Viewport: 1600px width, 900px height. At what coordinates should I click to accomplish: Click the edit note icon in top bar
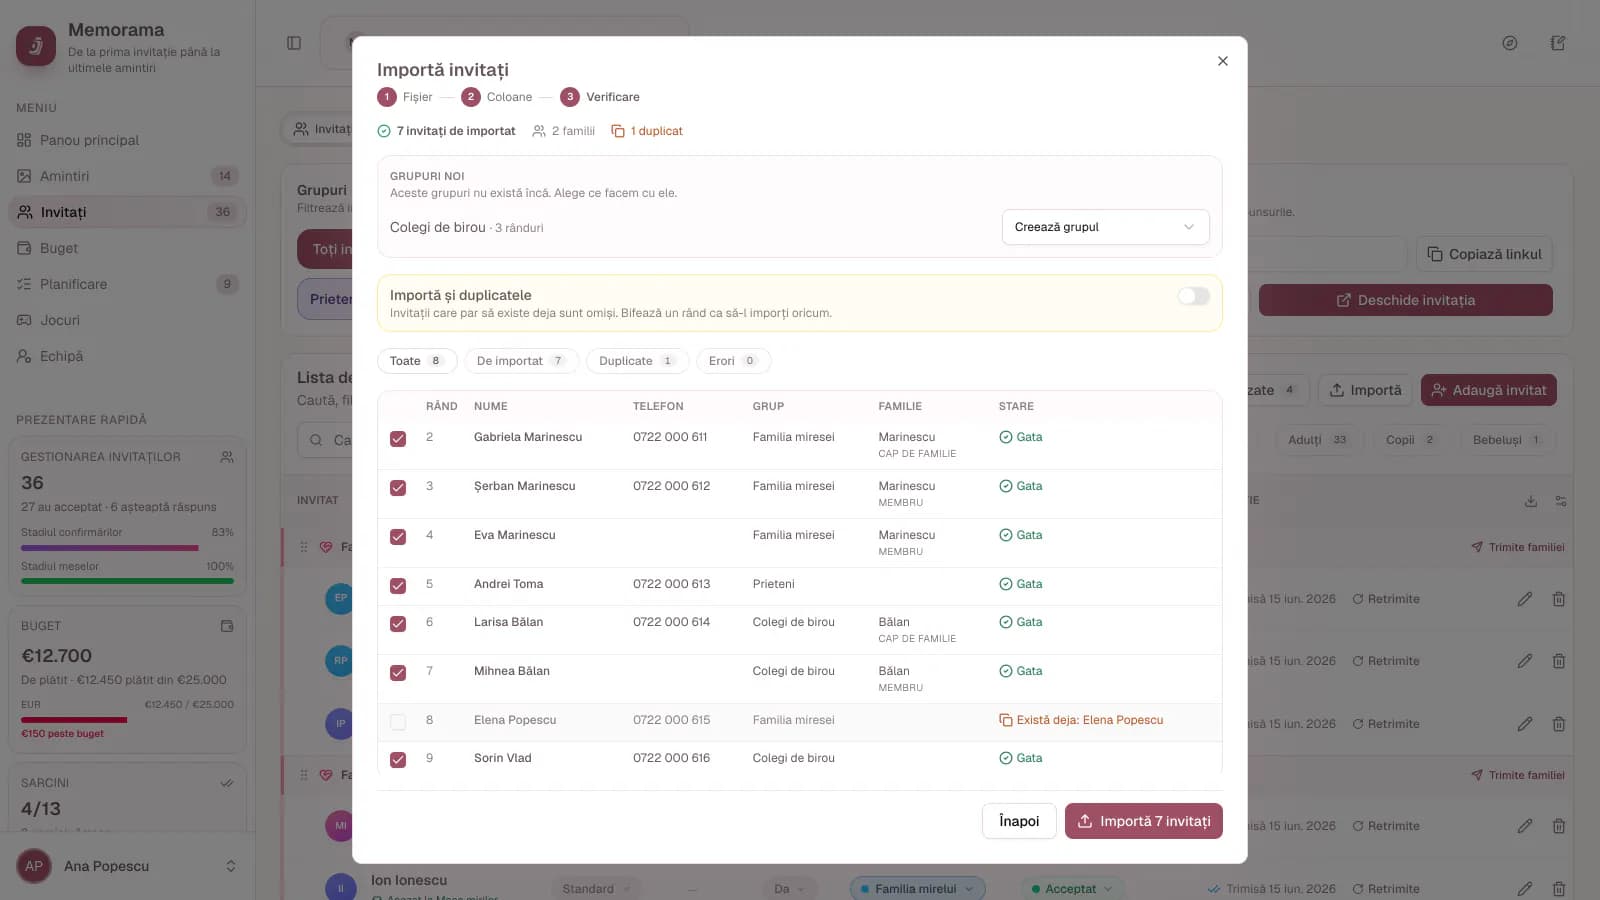(x=1558, y=43)
